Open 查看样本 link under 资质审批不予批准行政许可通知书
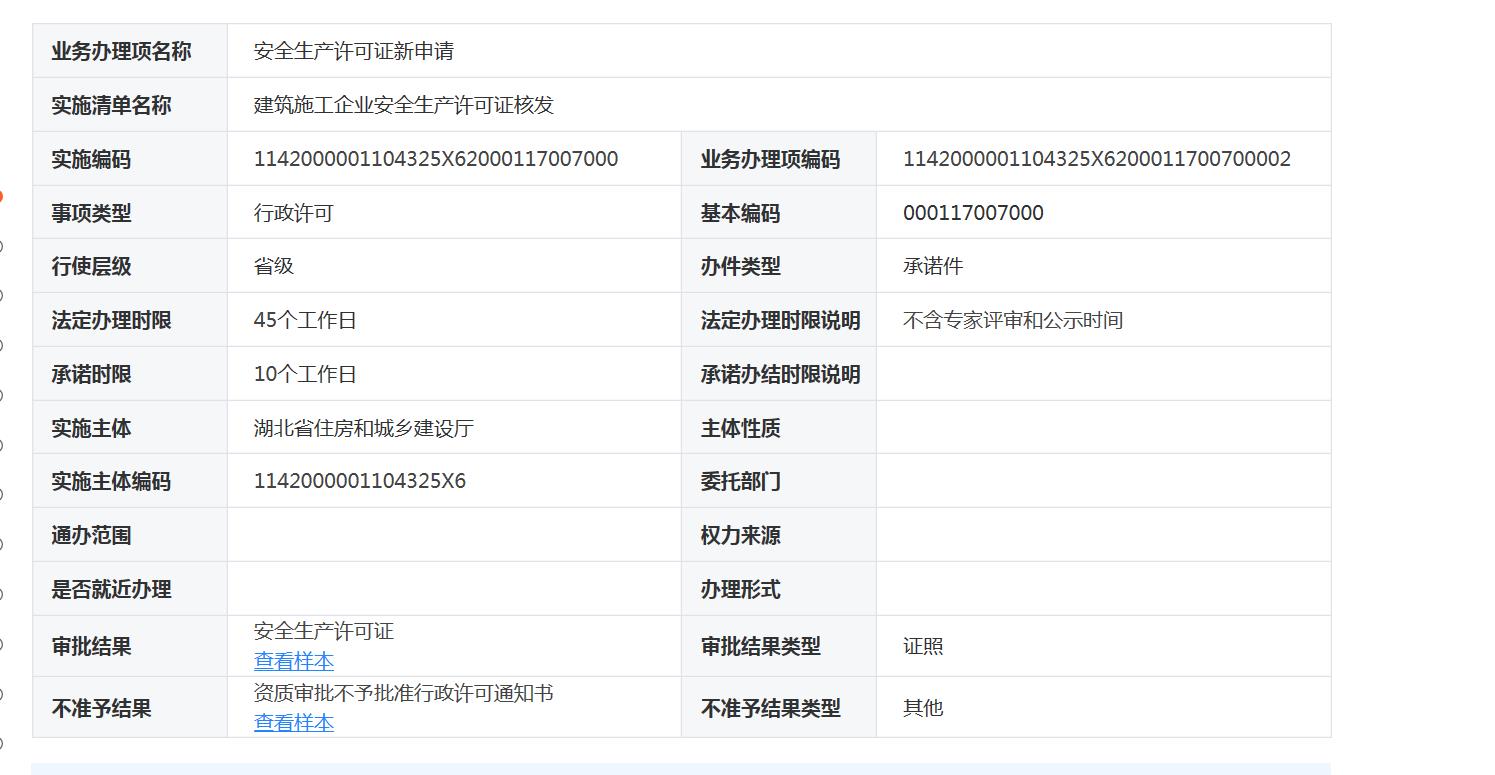Screen dimensions: 1495x775 pyautogui.click(x=294, y=722)
